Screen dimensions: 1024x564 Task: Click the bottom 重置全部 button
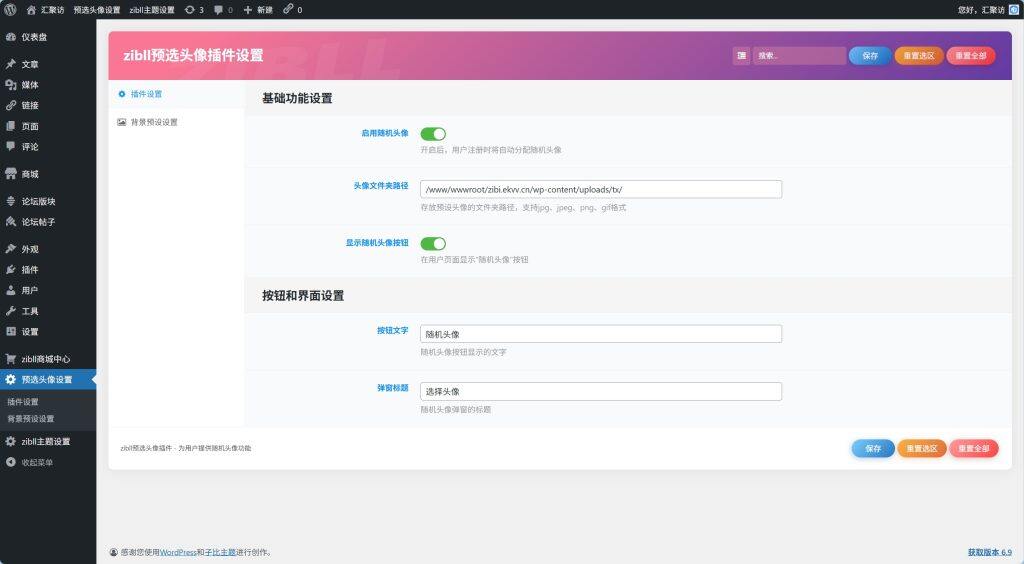pyautogui.click(x=974, y=448)
